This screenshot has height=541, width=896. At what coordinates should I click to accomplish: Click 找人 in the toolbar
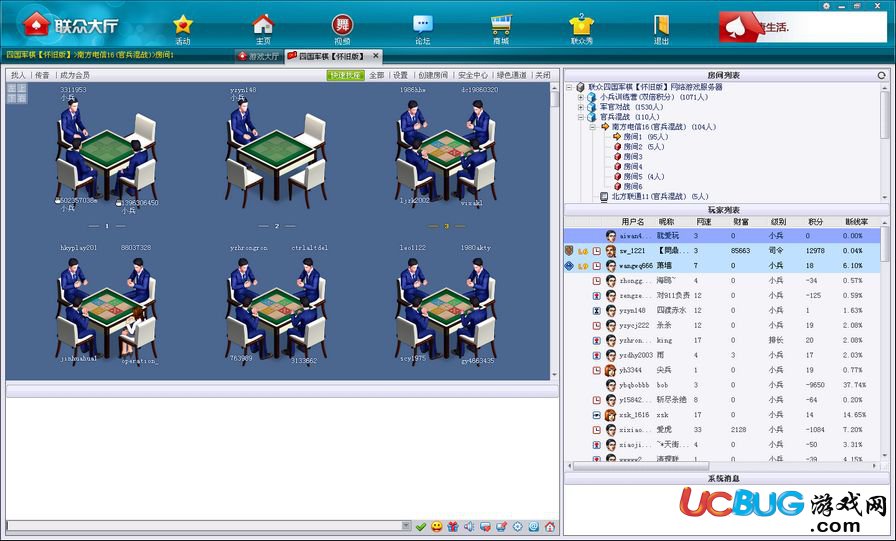[x=18, y=75]
